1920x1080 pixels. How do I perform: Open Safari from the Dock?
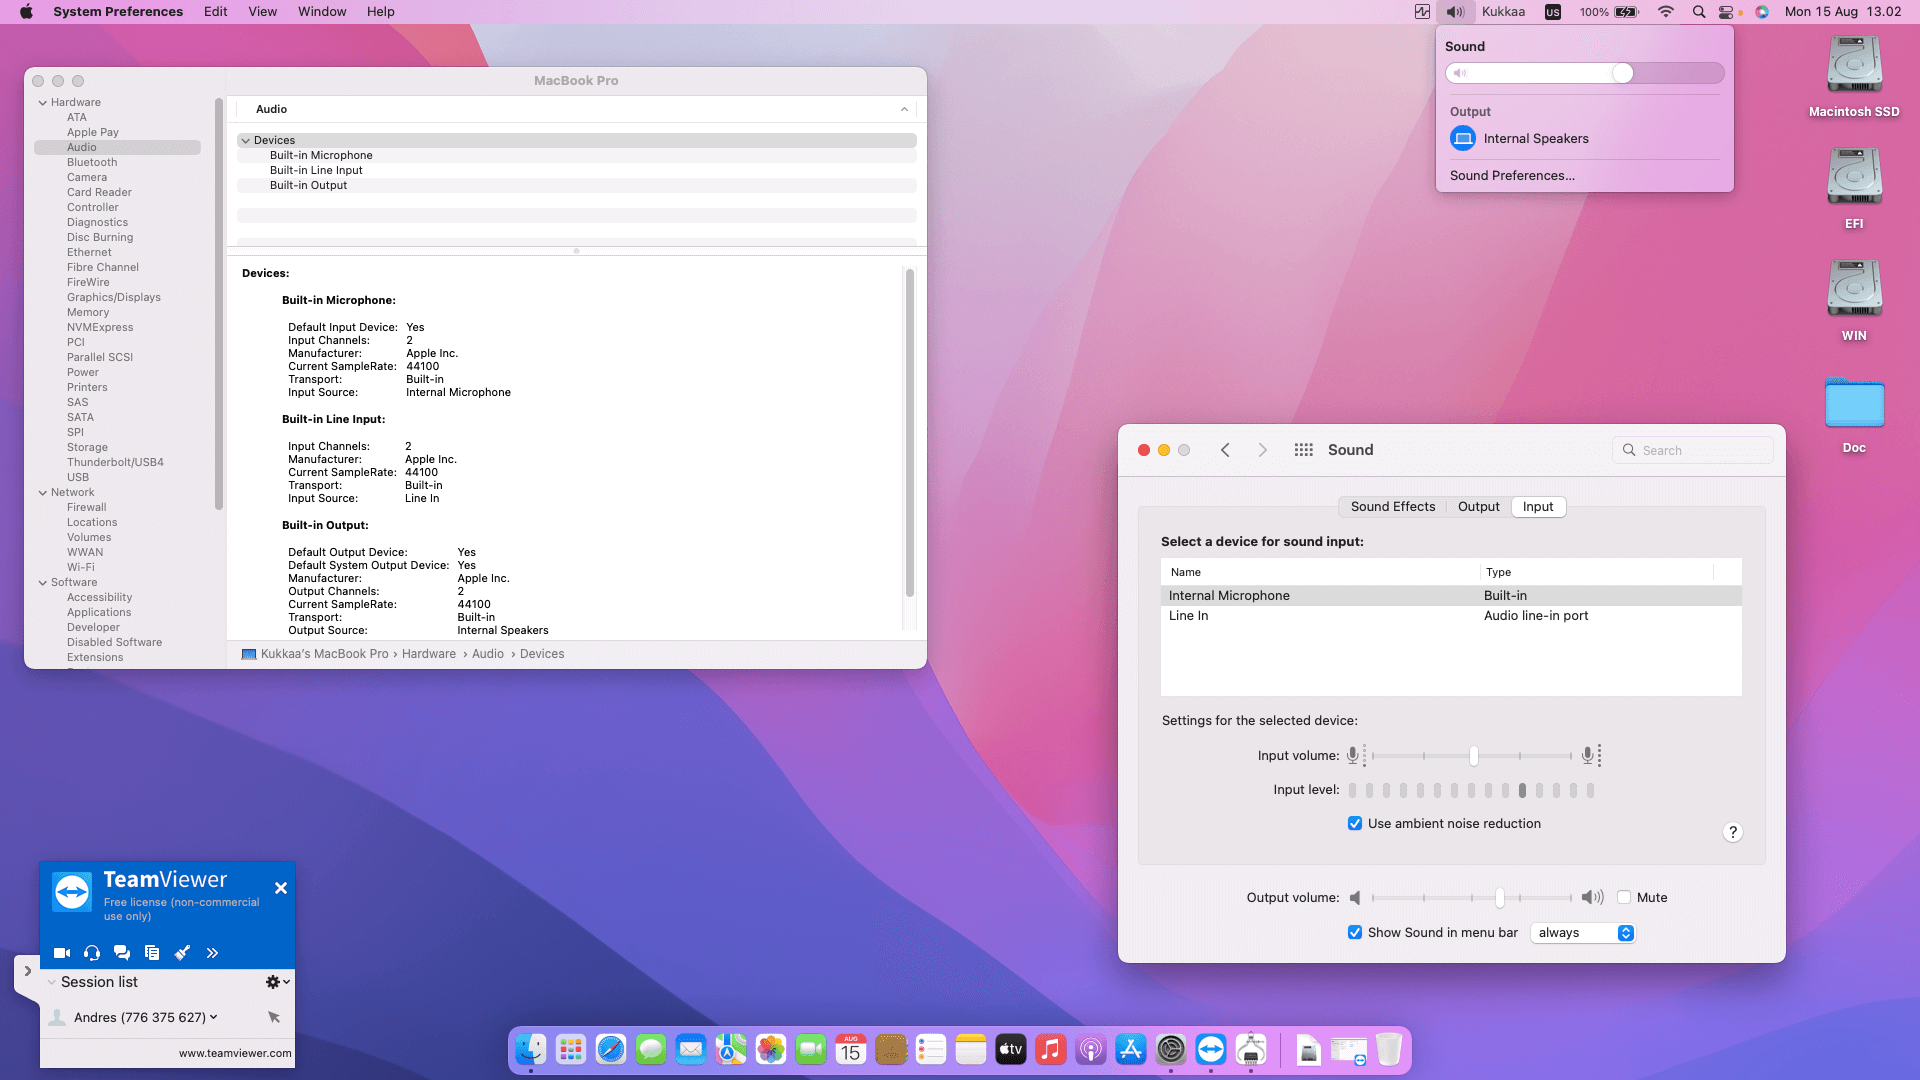[610, 1049]
